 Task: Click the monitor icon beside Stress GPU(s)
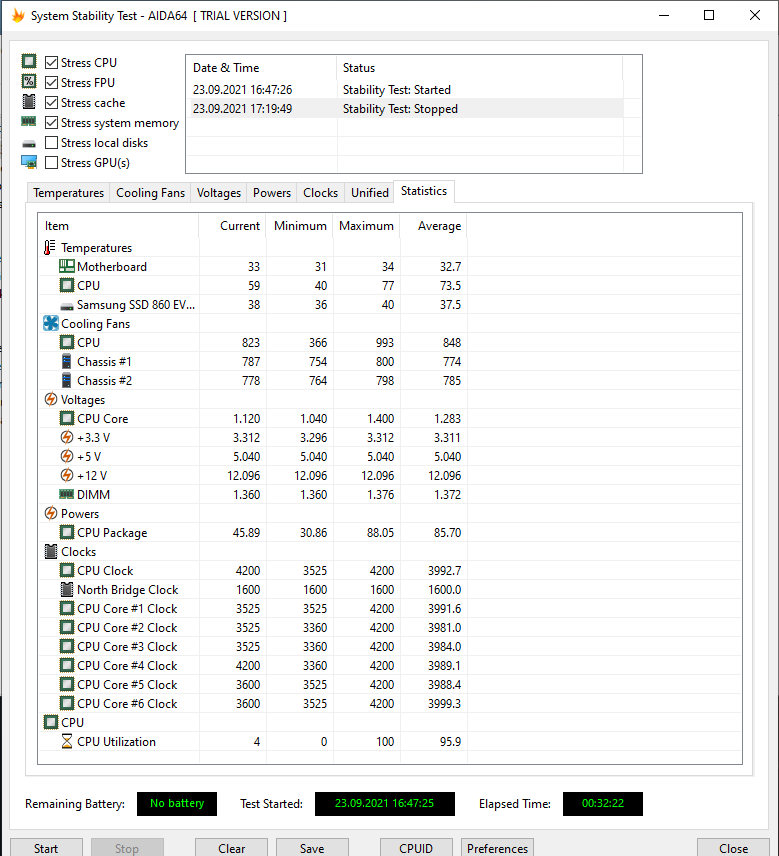tap(29, 162)
